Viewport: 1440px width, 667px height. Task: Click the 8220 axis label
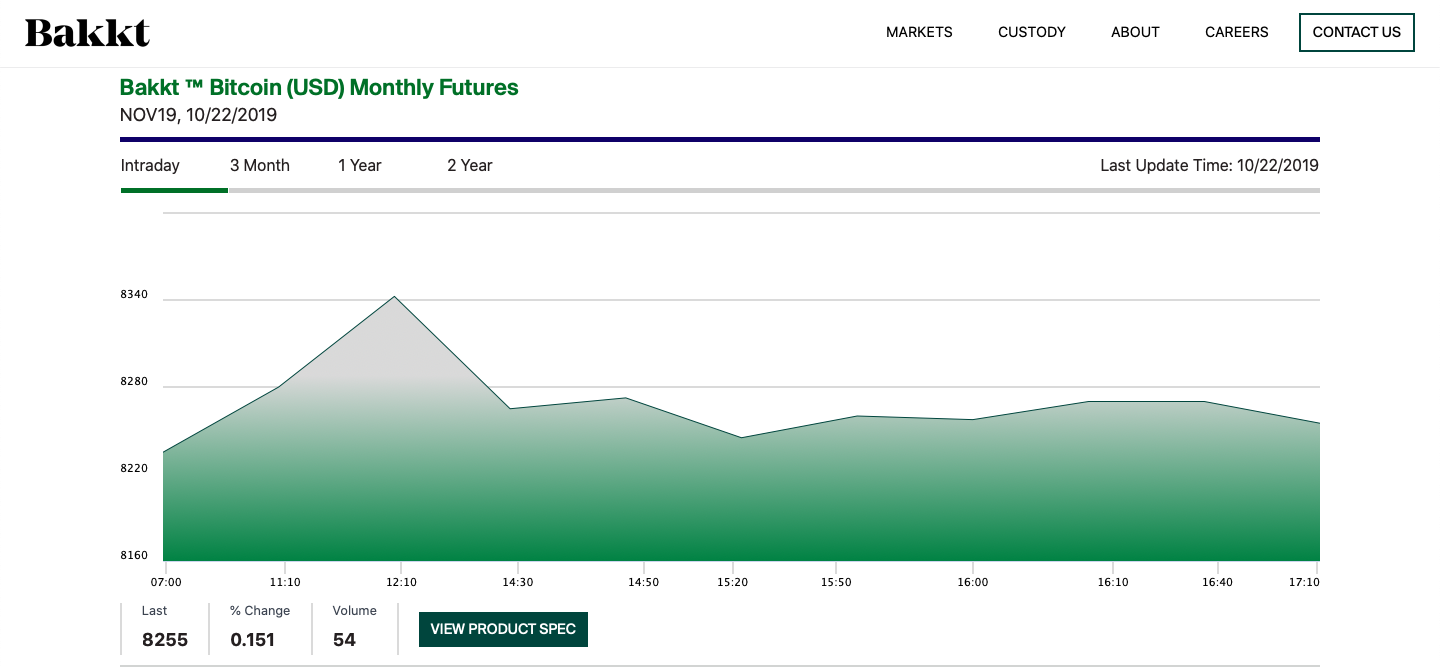(x=134, y=468)
